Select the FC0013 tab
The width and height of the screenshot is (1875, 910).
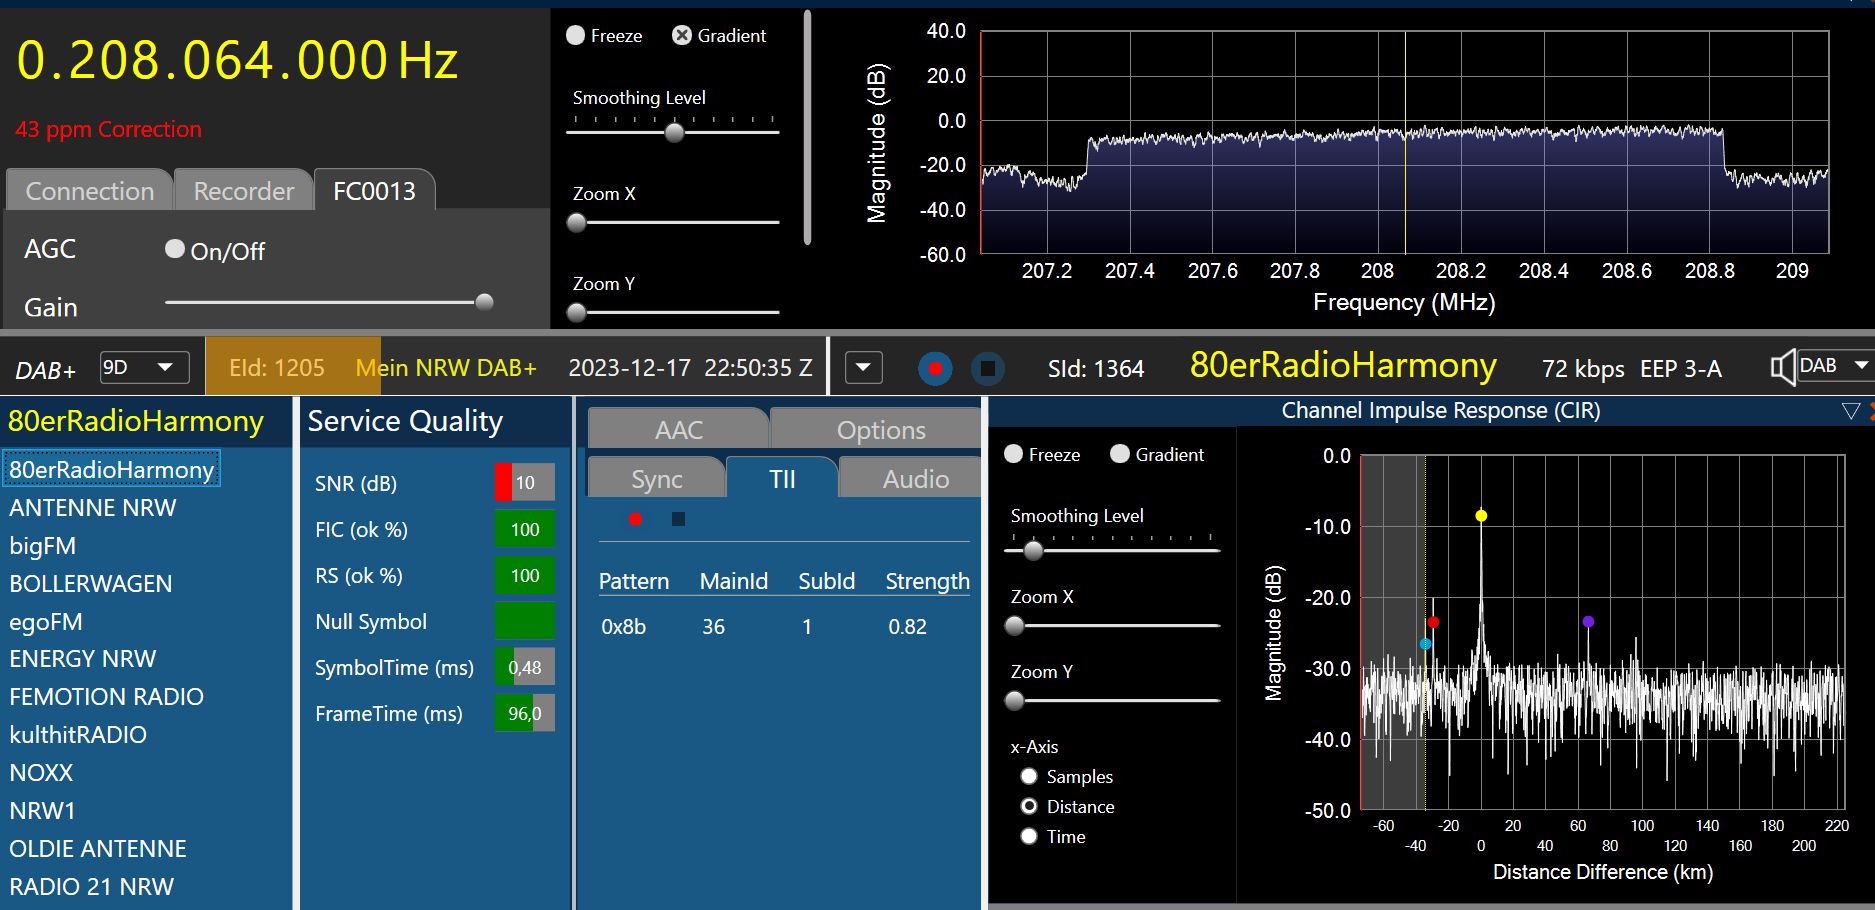click(374, 190)
